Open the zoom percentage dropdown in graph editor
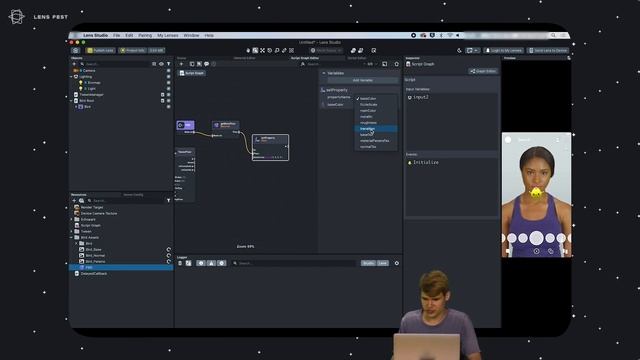640x360 pixels. tap(371, 64)
